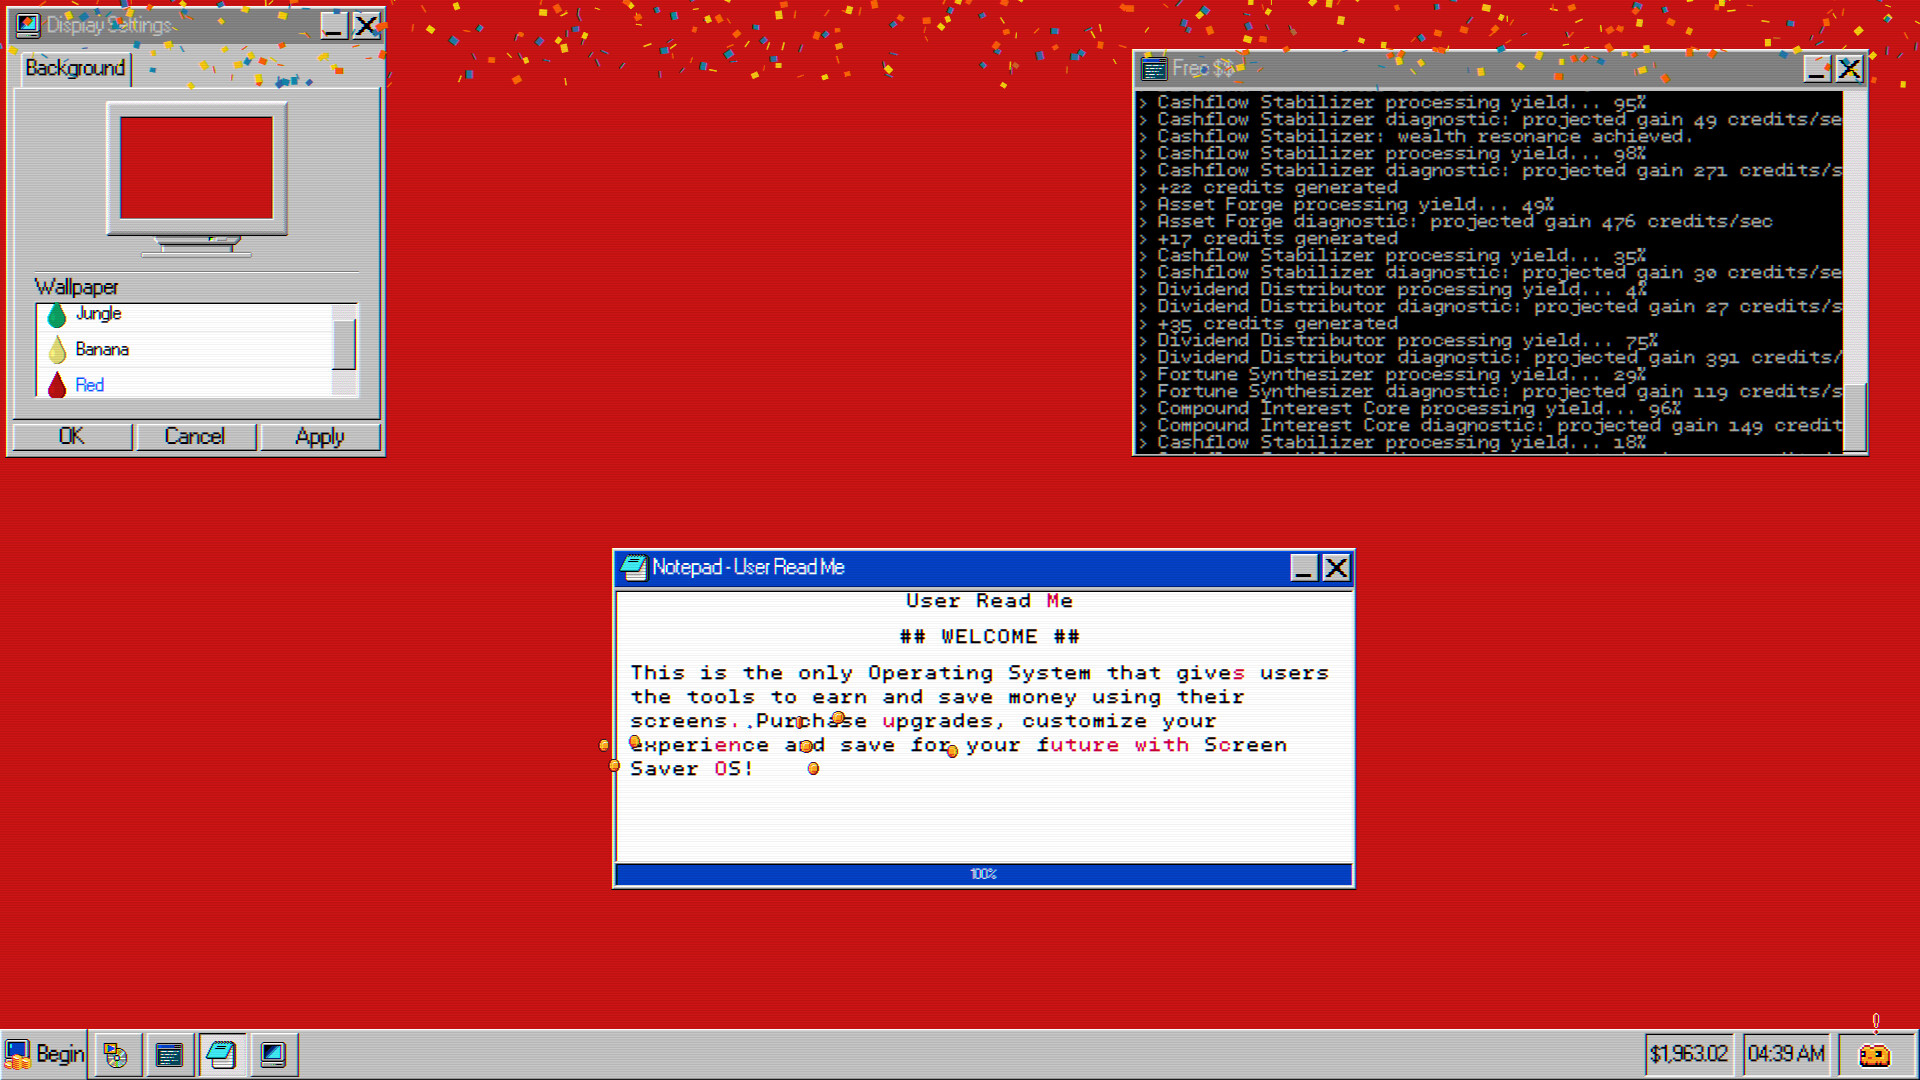This screenshot has width=1920, height=1080.
Task: Select the Red wallpaper
Action: point(184,385)
